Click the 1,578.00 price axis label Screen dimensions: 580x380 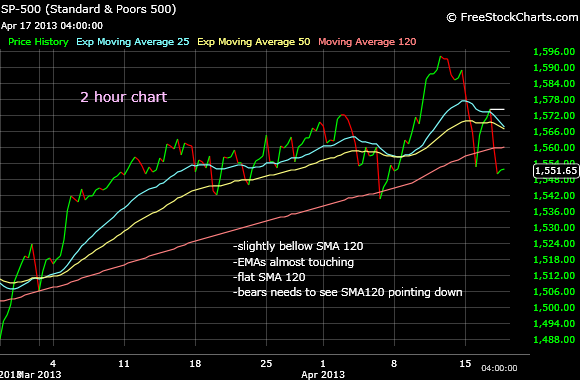pyautogui.click(x=554, y=100)
